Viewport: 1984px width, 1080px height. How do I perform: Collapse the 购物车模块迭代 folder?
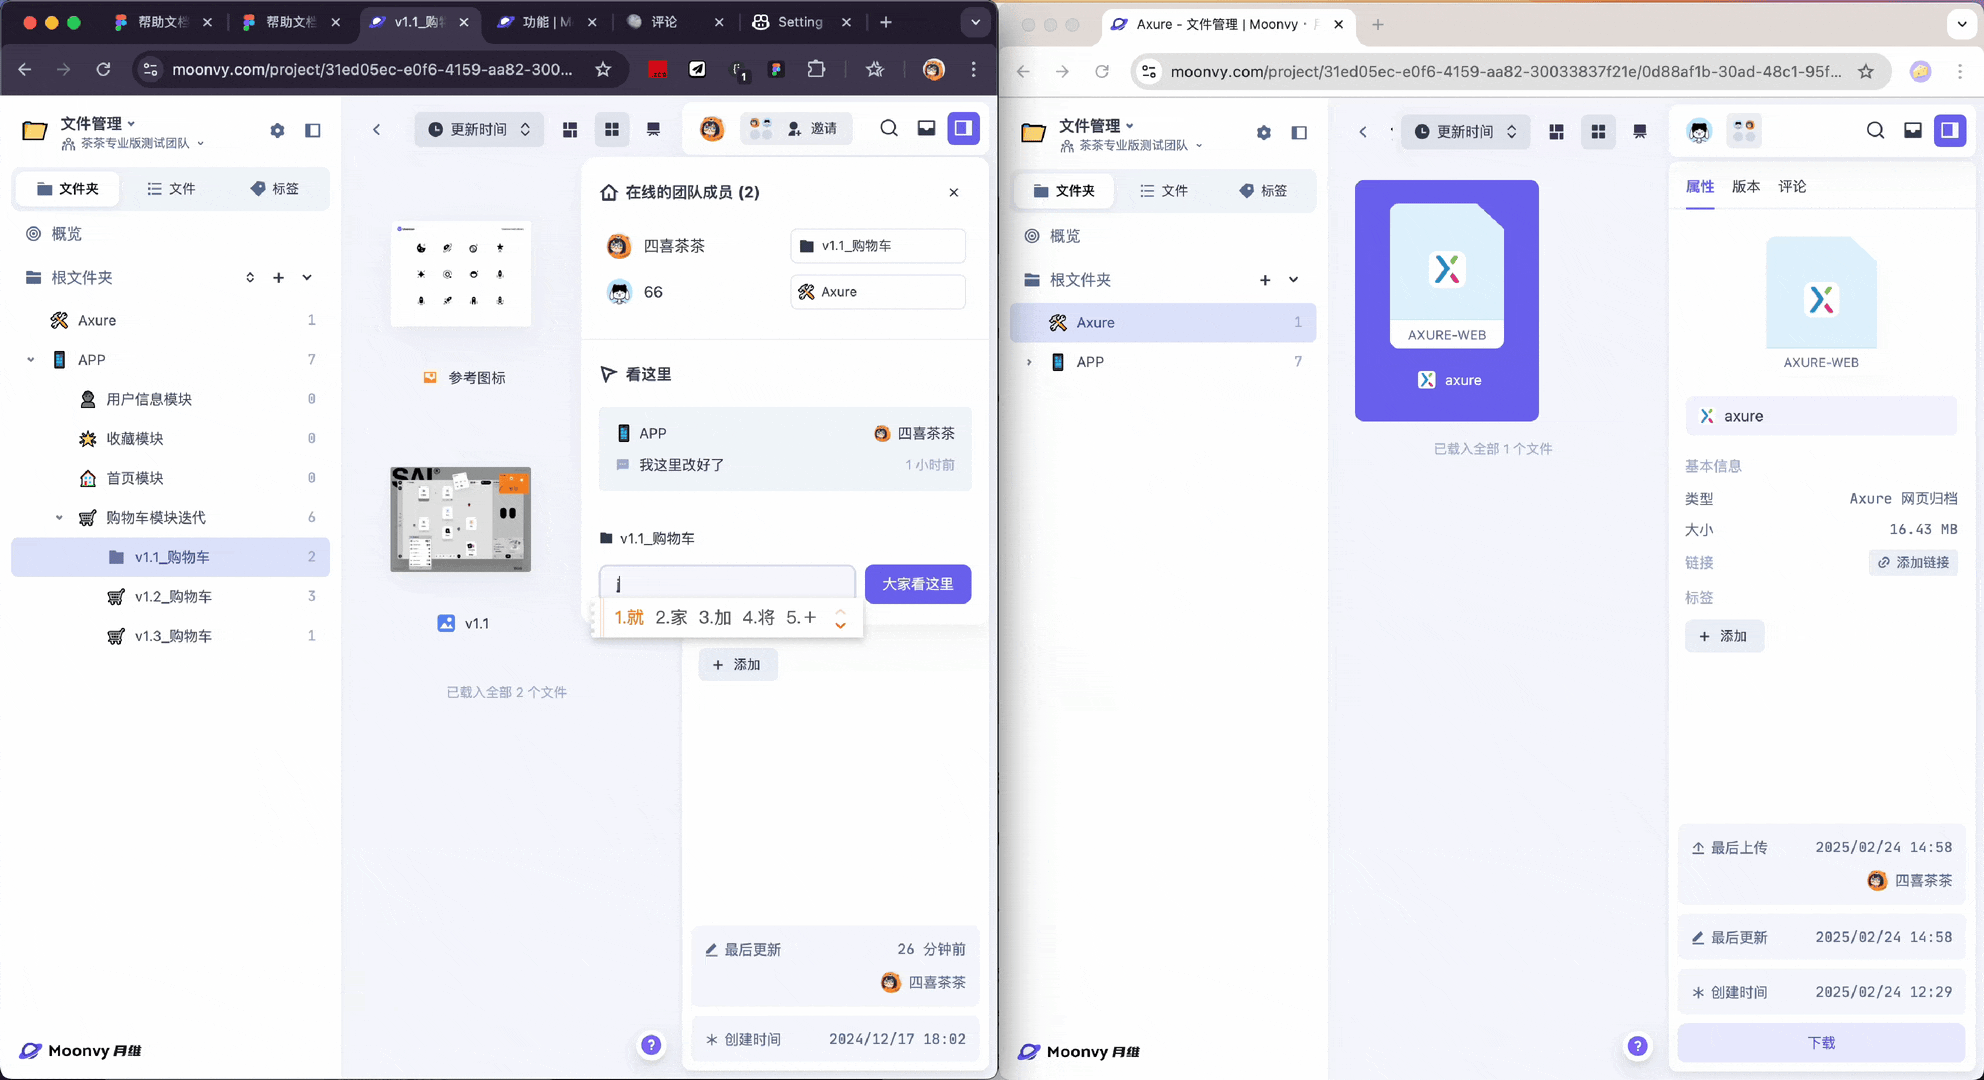[59, 517]
